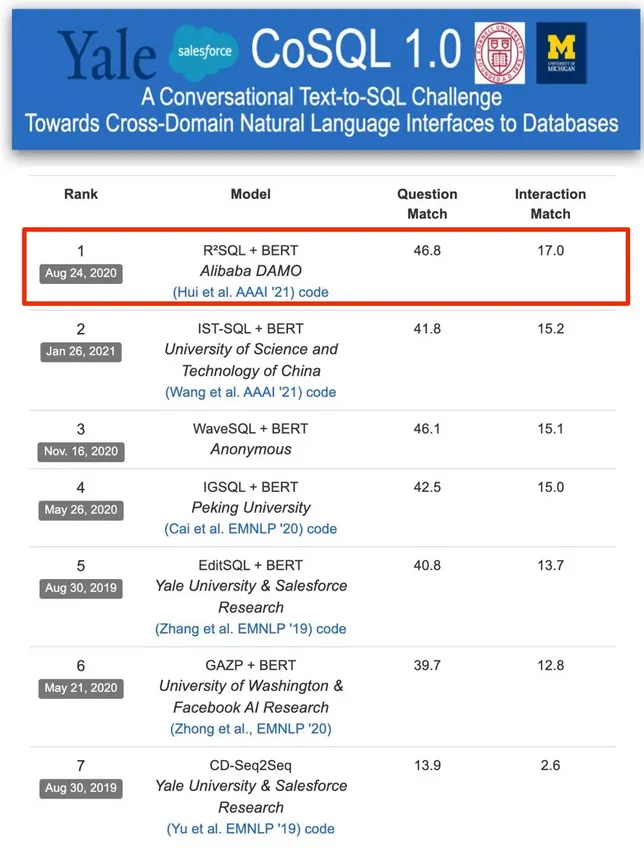Click the University of Michigan logo

(x=561, y=52)
